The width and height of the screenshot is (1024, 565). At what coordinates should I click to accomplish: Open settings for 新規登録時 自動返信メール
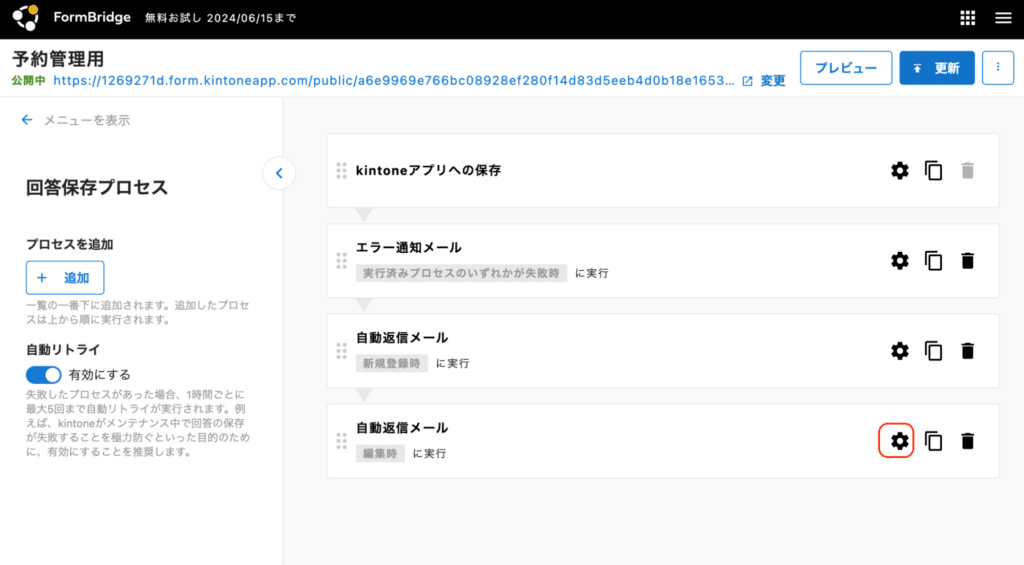(x=900, y=351)
